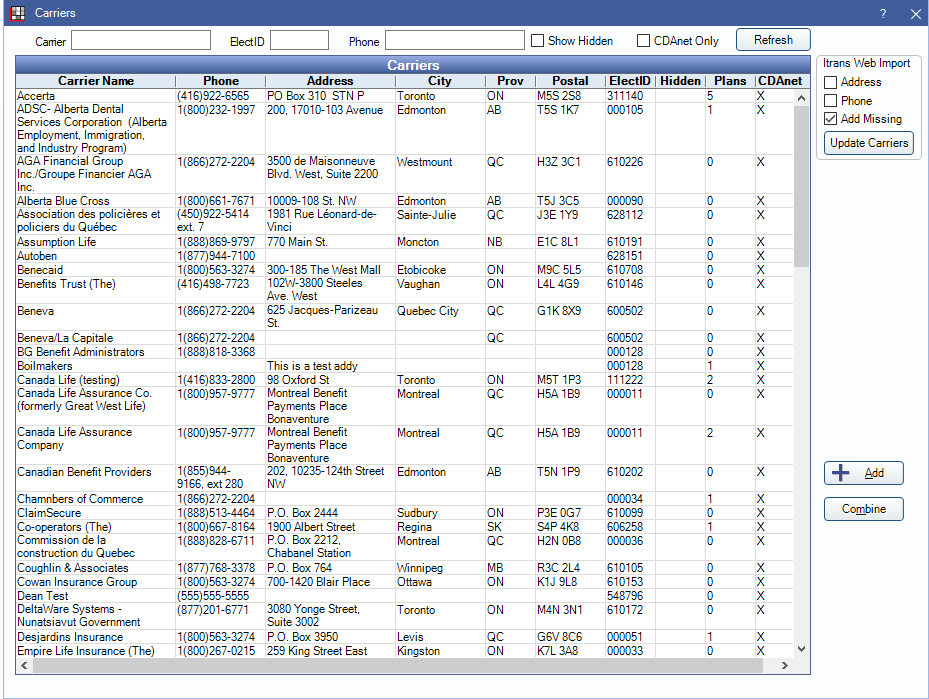This screenshot has width=929, height=699.
Task: Uncheck the Add Missing checkbox
Action: point(831,119)
